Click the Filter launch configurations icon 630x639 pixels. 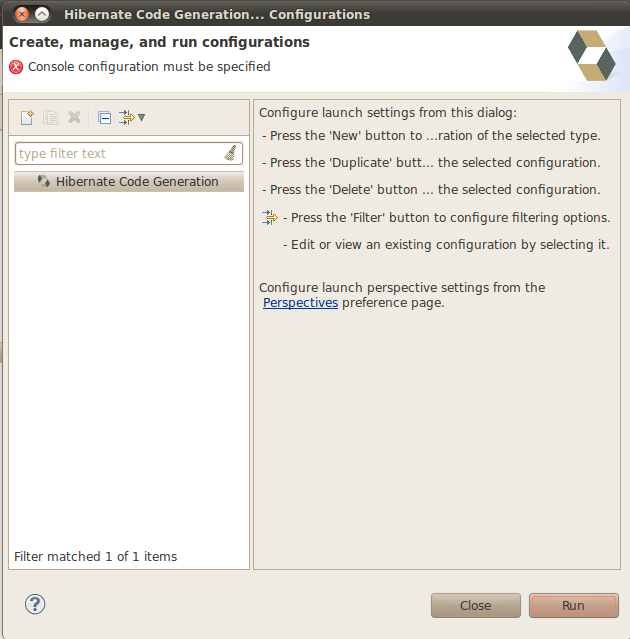[126, 117]
